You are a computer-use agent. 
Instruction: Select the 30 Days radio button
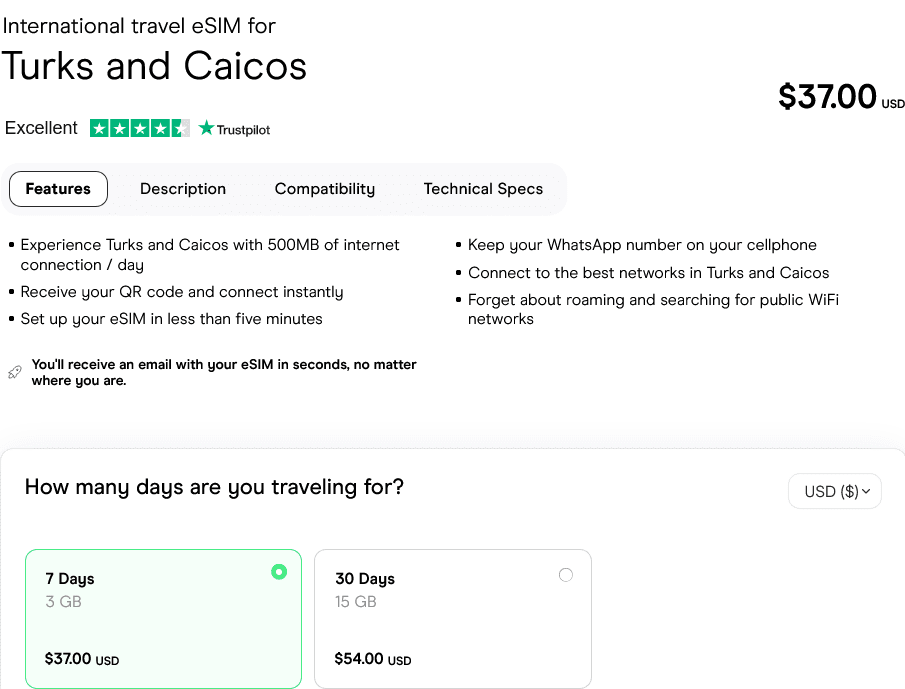(x=566, y=575)
